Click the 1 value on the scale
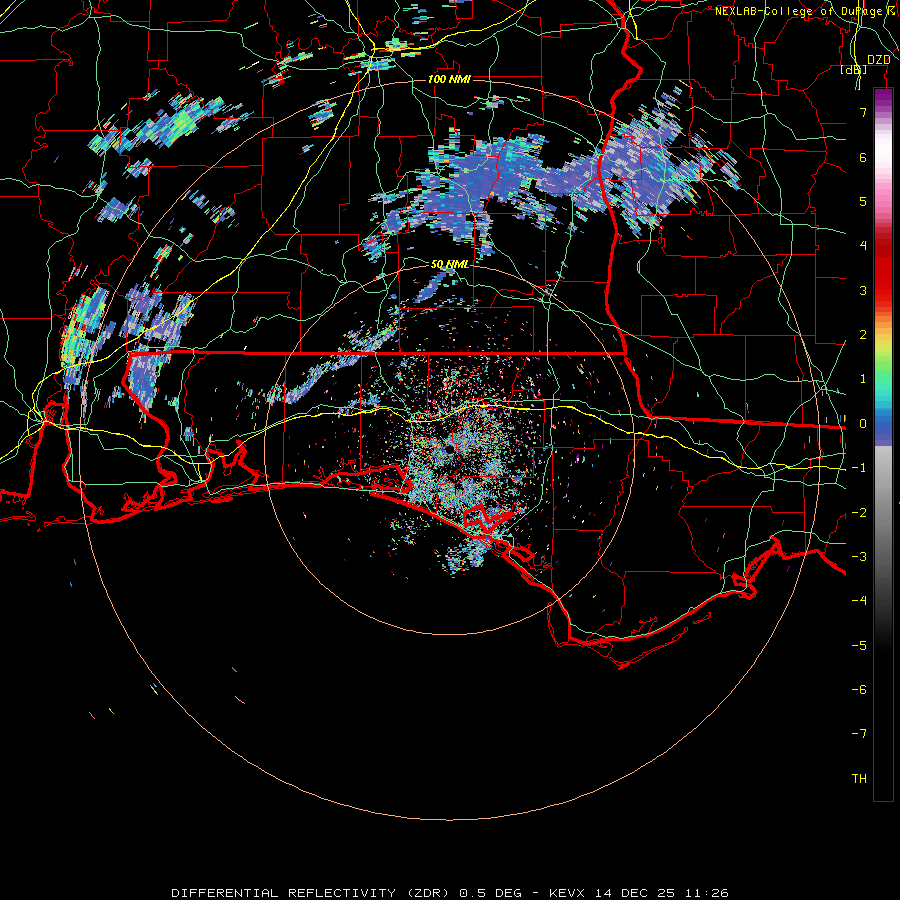Viewport: 900px width, 900px height. coord(863,379)
